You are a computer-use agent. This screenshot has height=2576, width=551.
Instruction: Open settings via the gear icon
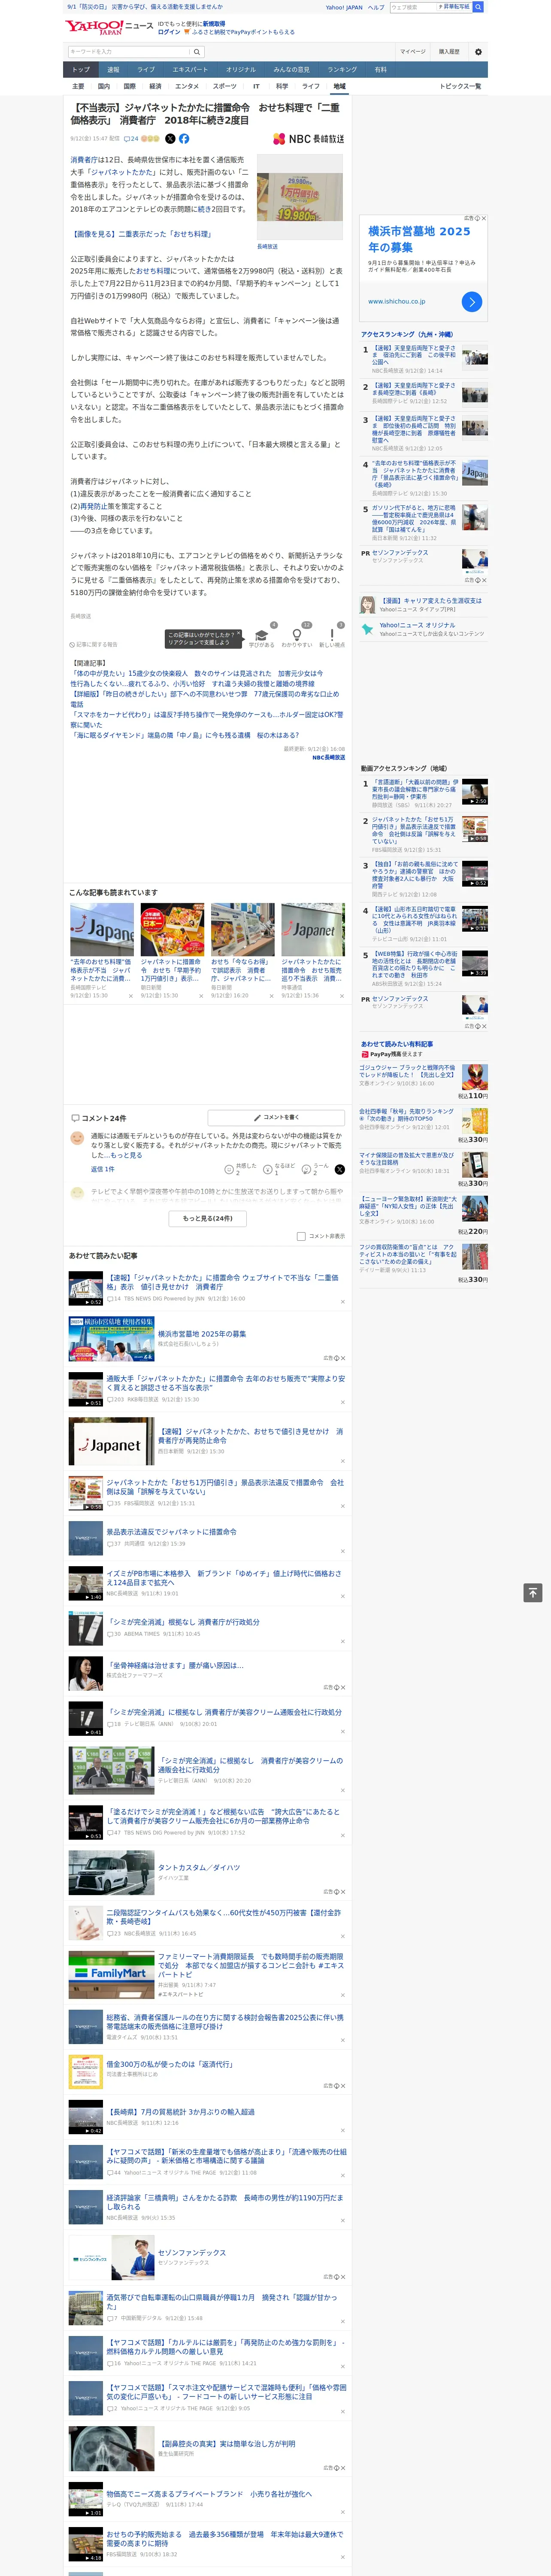point(478,51)
